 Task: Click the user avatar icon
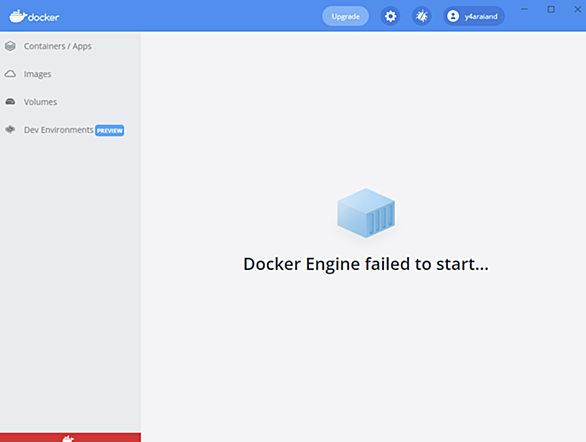(453, 16)
